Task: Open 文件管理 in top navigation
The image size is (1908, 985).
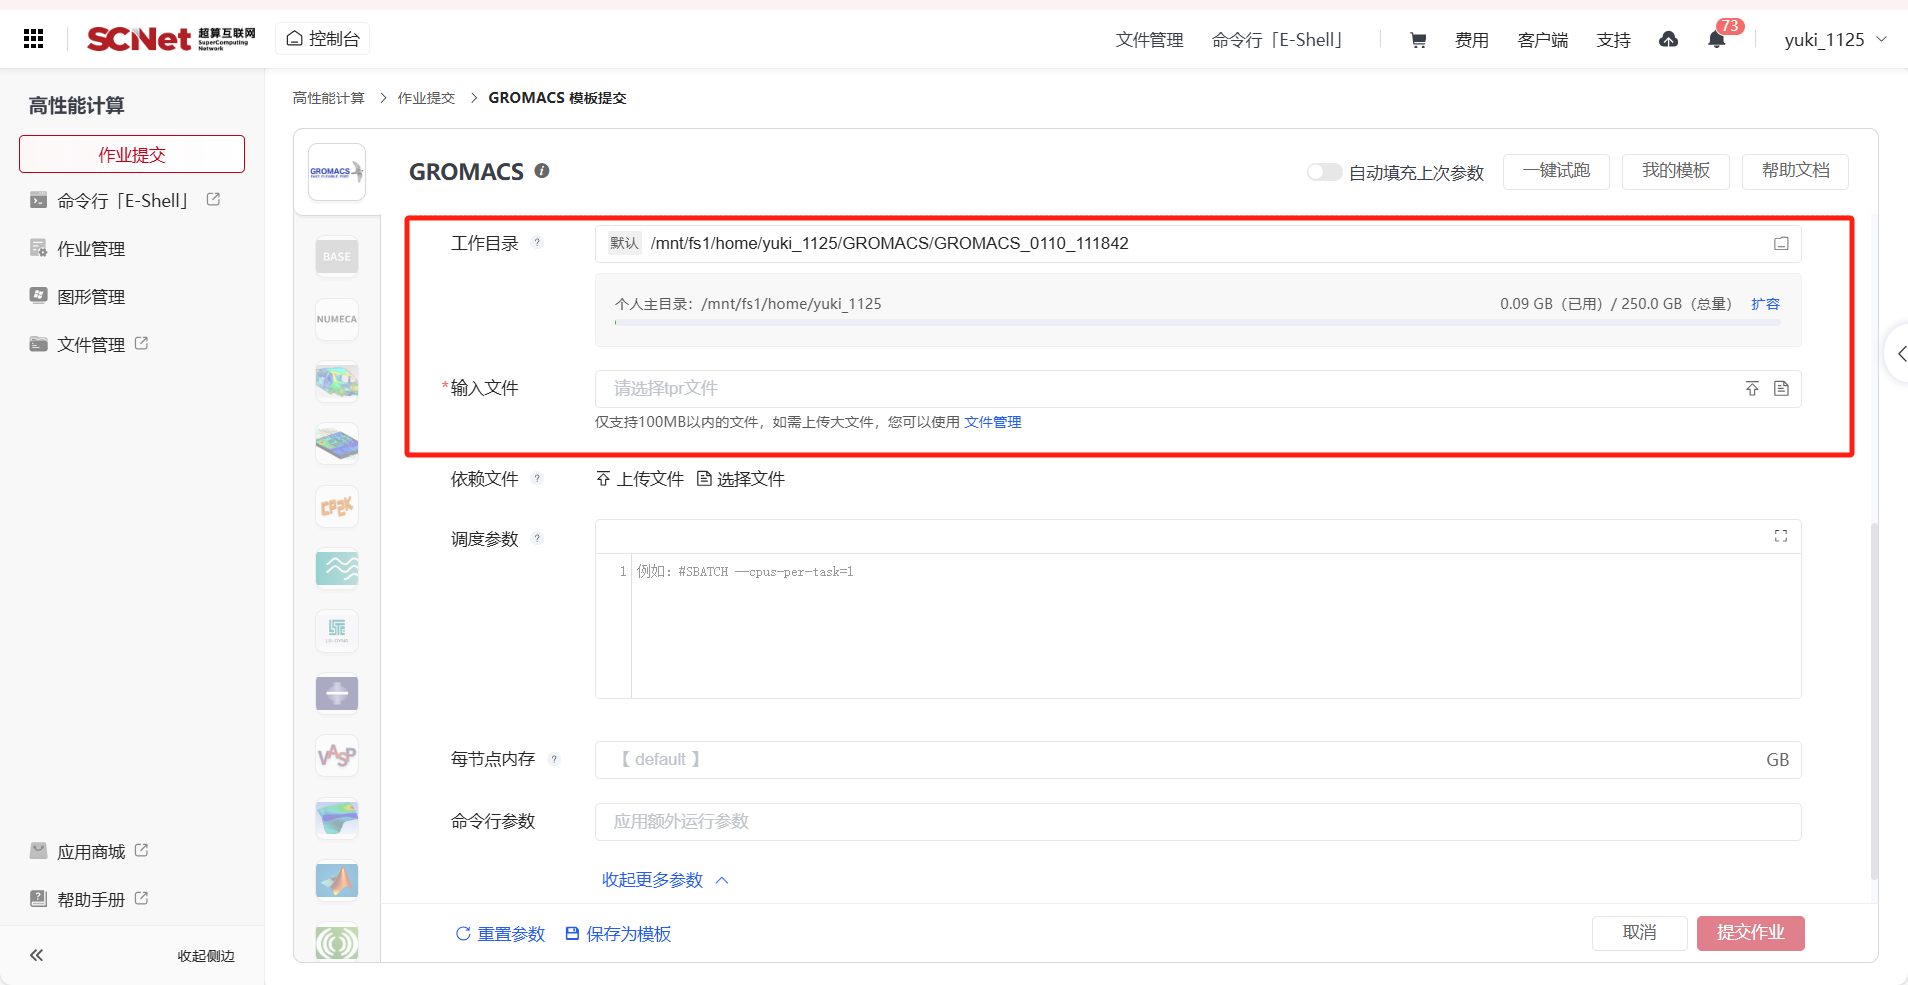Action: (x=1149, y=40)
